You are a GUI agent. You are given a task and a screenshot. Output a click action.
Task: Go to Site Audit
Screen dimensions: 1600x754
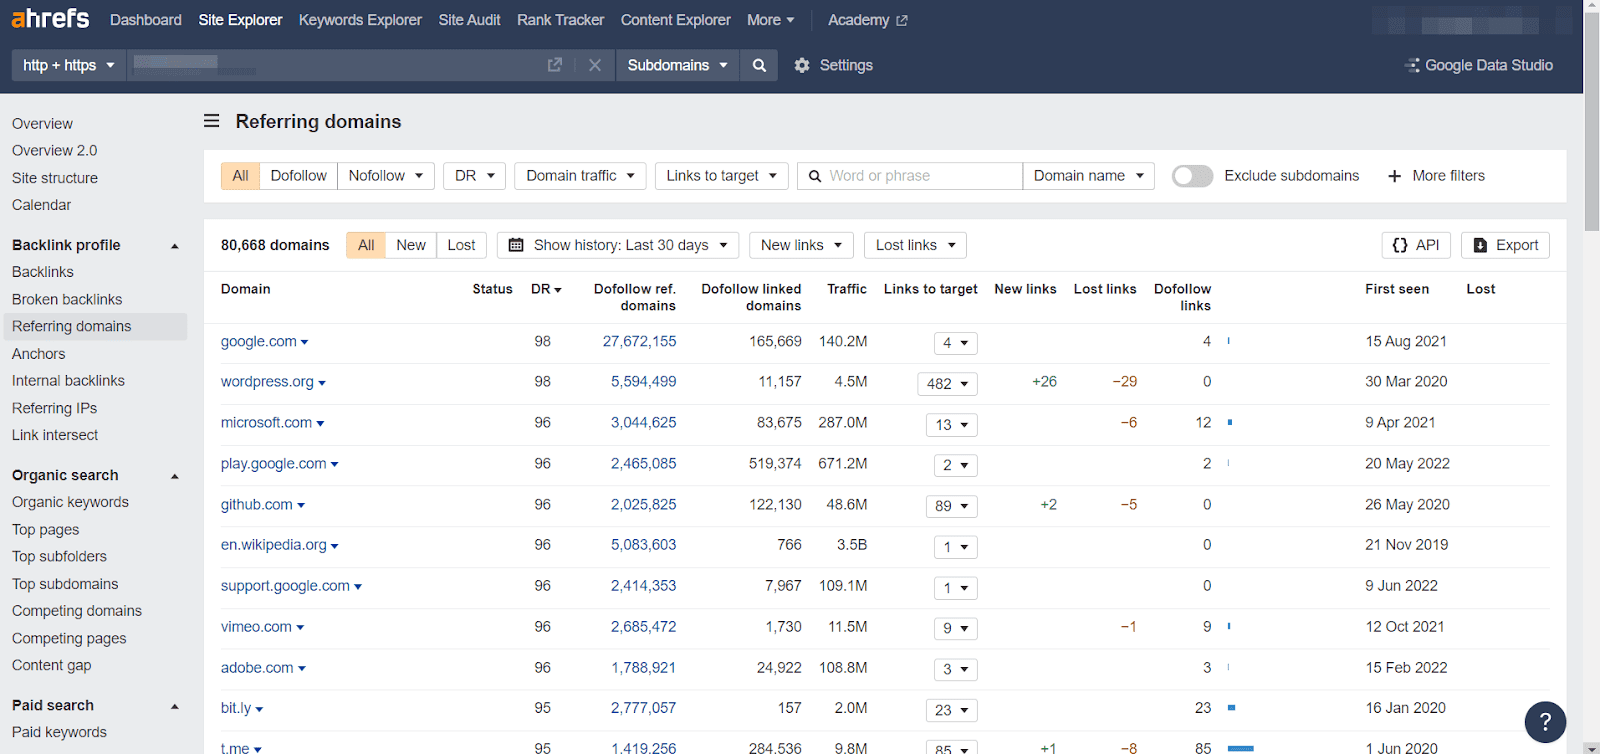[469, 20]
